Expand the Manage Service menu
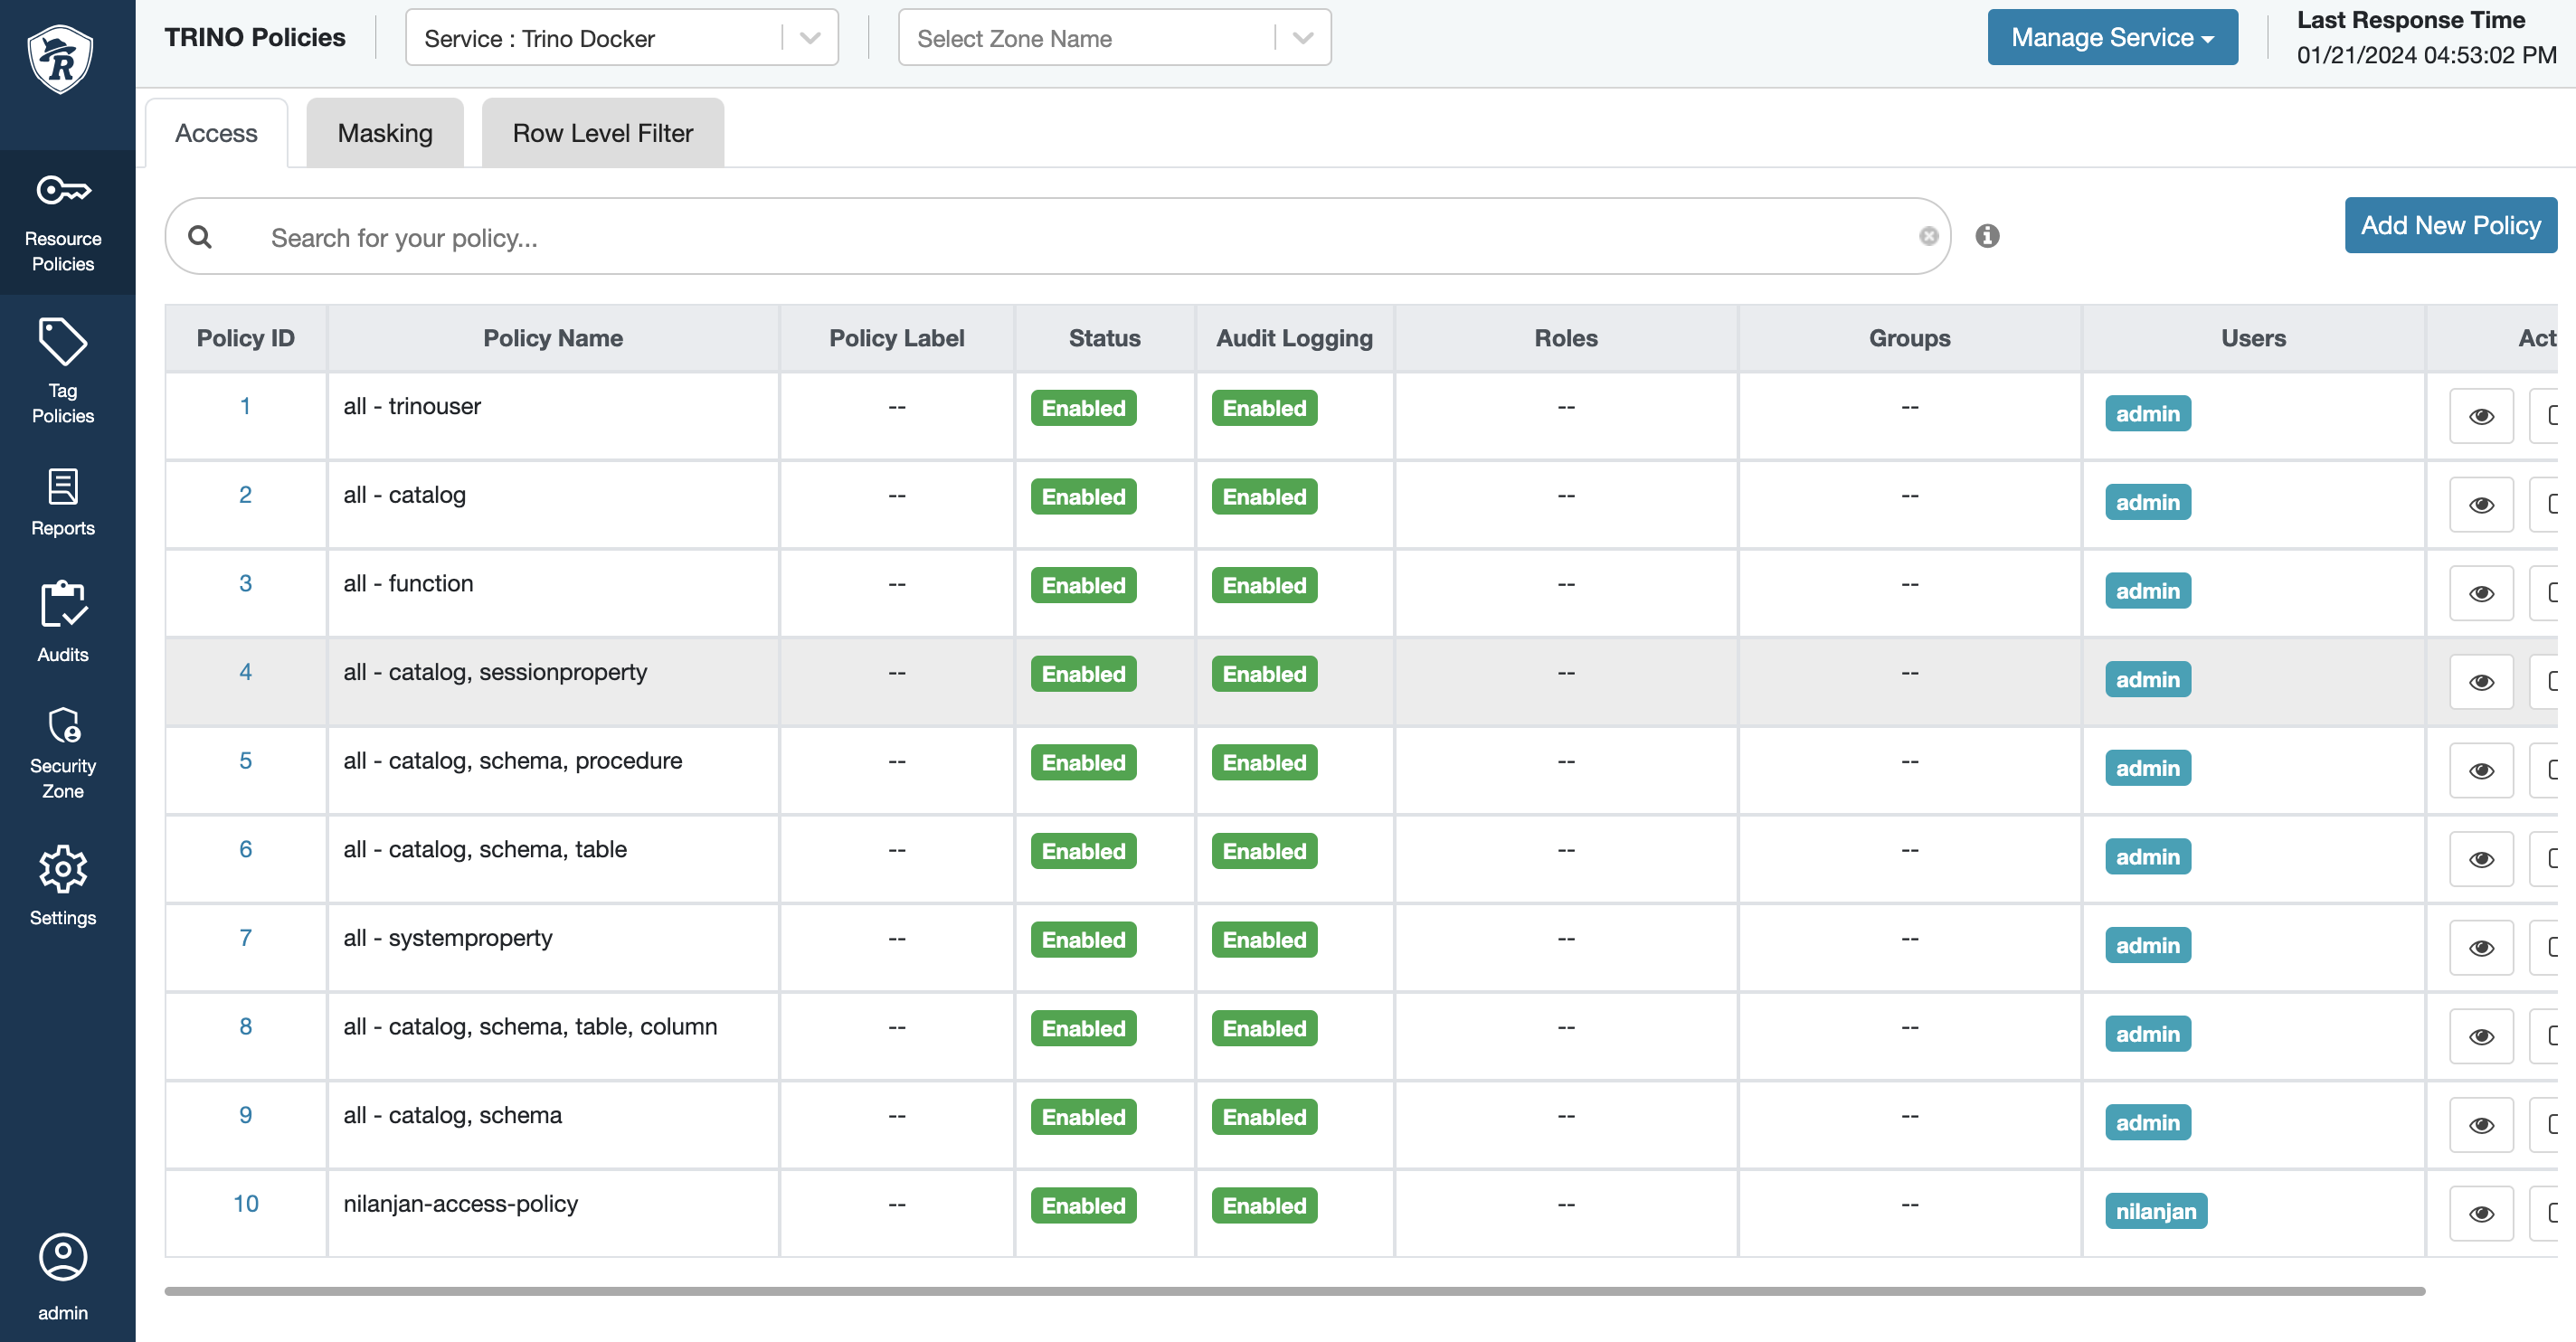 point(2111,38)
